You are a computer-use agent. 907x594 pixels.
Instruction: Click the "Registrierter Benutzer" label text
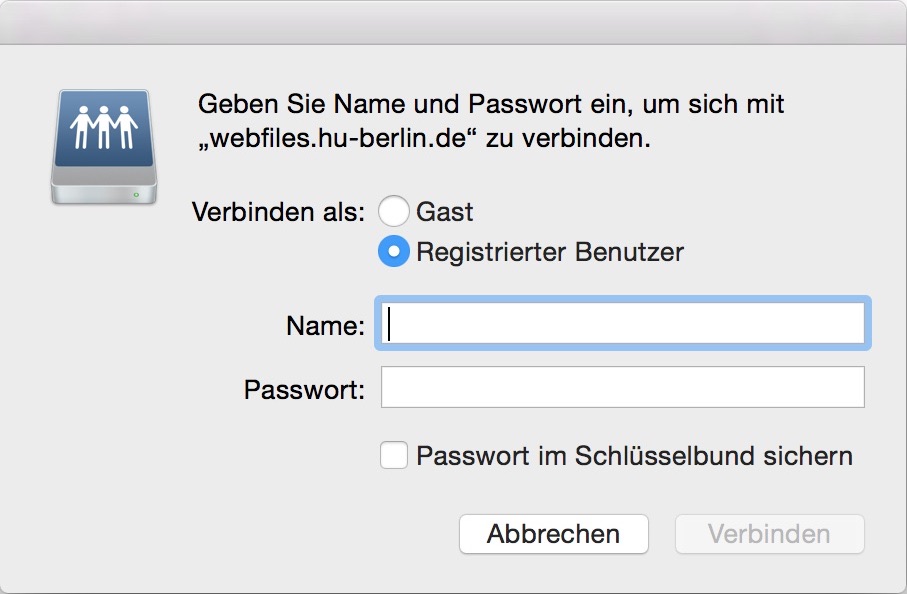pos(550,252)
